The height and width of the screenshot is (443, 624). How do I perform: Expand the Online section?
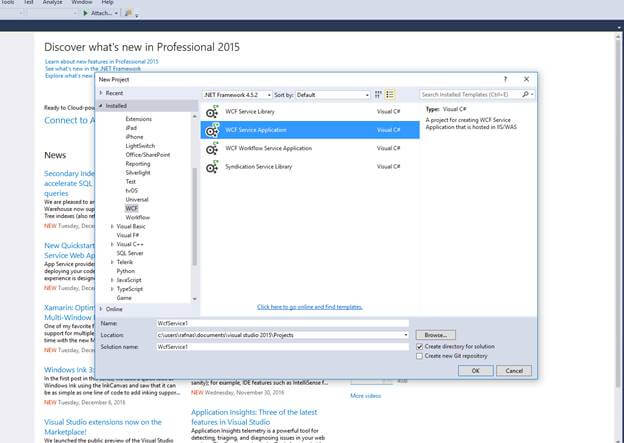click(x=101, y=309)
